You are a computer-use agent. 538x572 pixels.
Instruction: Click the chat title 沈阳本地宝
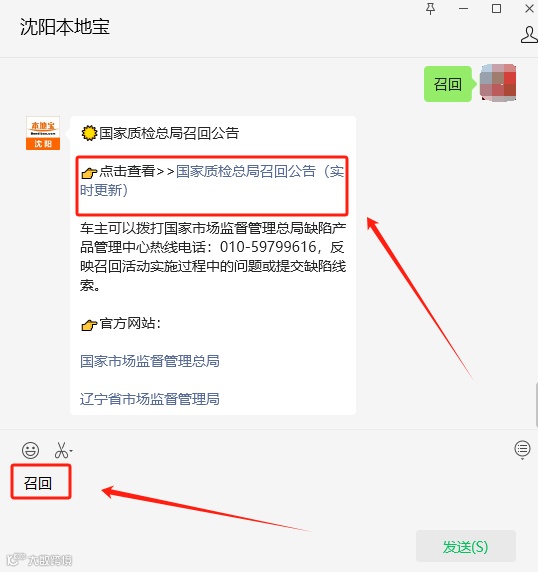[x=65, y=27]
